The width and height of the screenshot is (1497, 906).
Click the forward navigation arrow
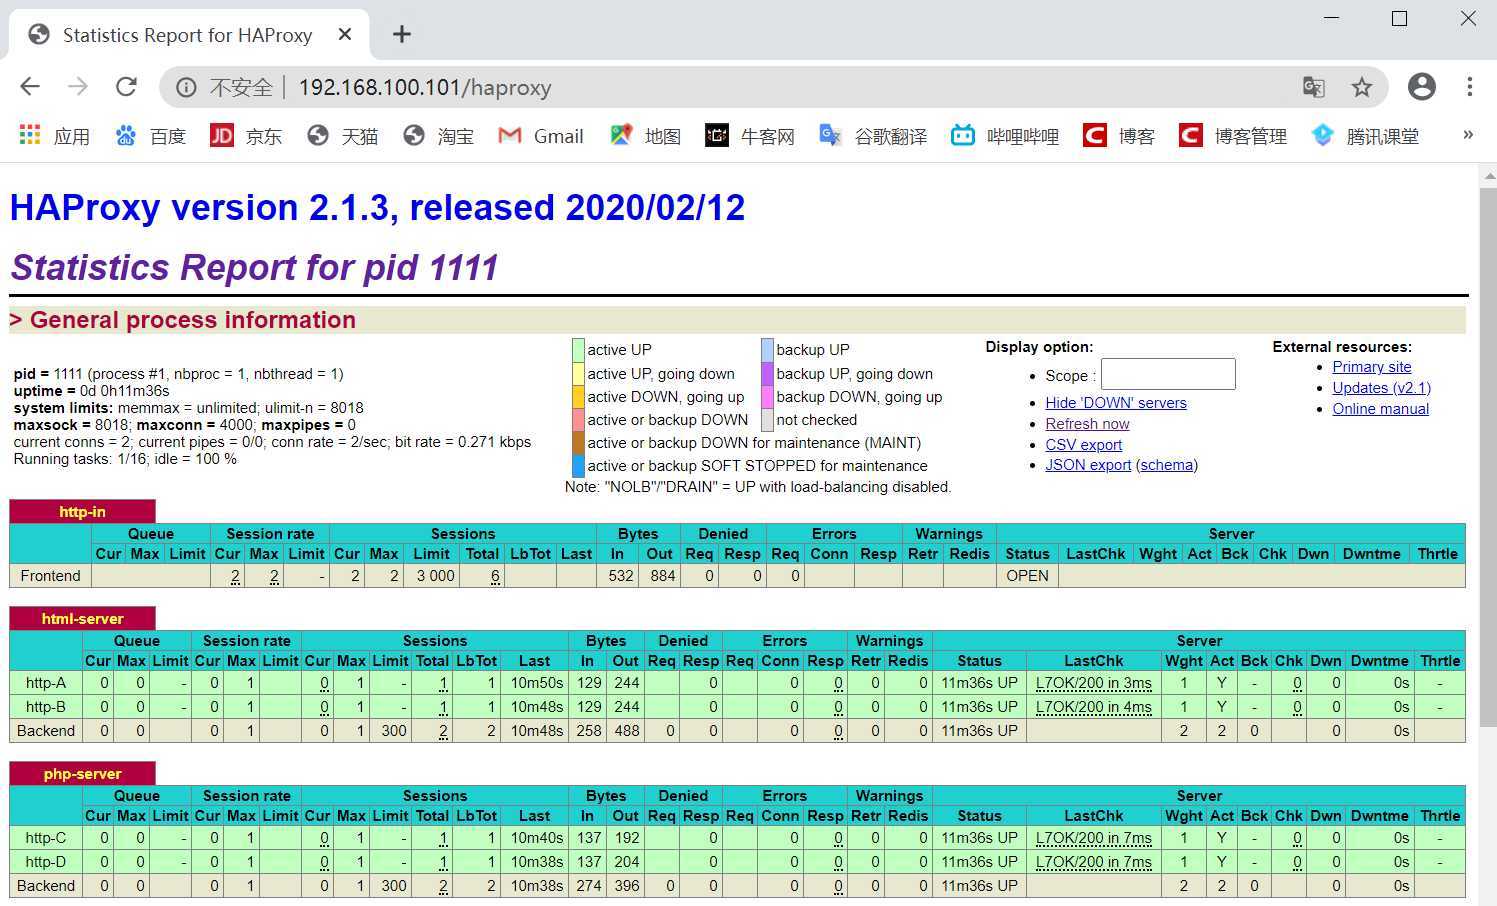pos(78,87)
